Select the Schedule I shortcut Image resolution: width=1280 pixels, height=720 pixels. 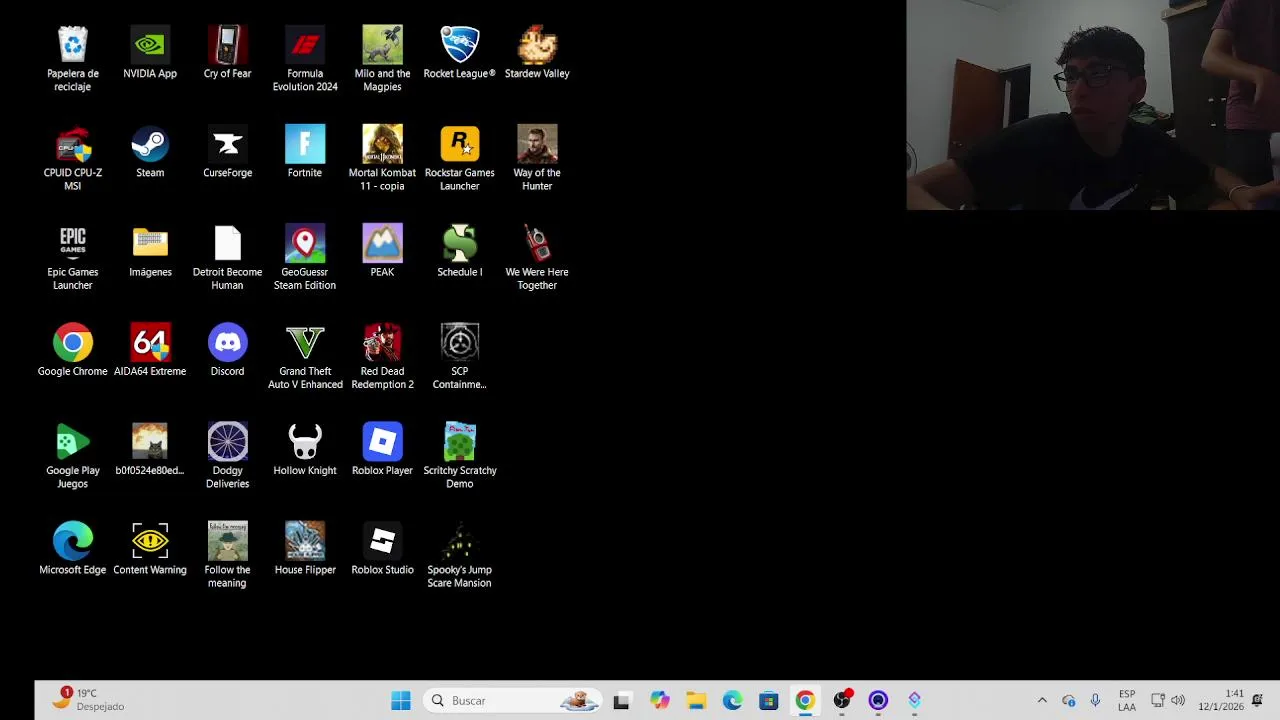(x=460, y=251)
